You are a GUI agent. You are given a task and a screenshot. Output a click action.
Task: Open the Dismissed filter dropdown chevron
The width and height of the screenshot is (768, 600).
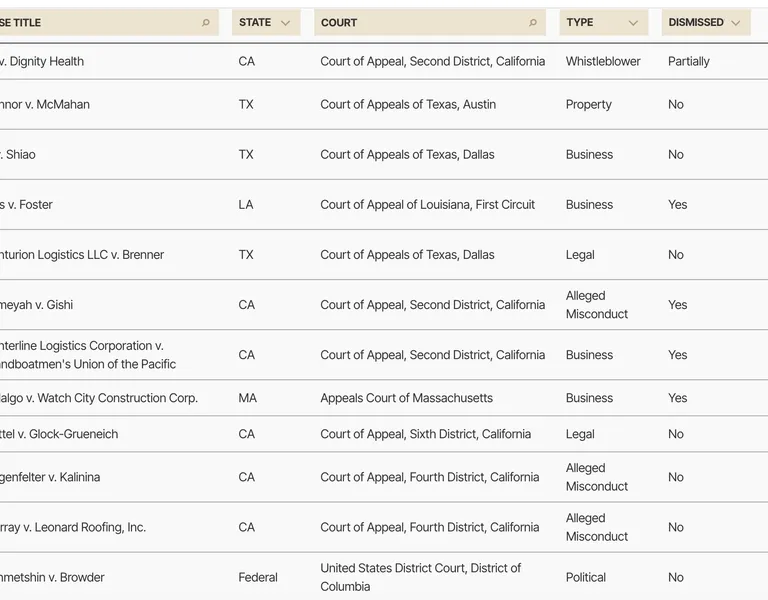tap(736, 23)
